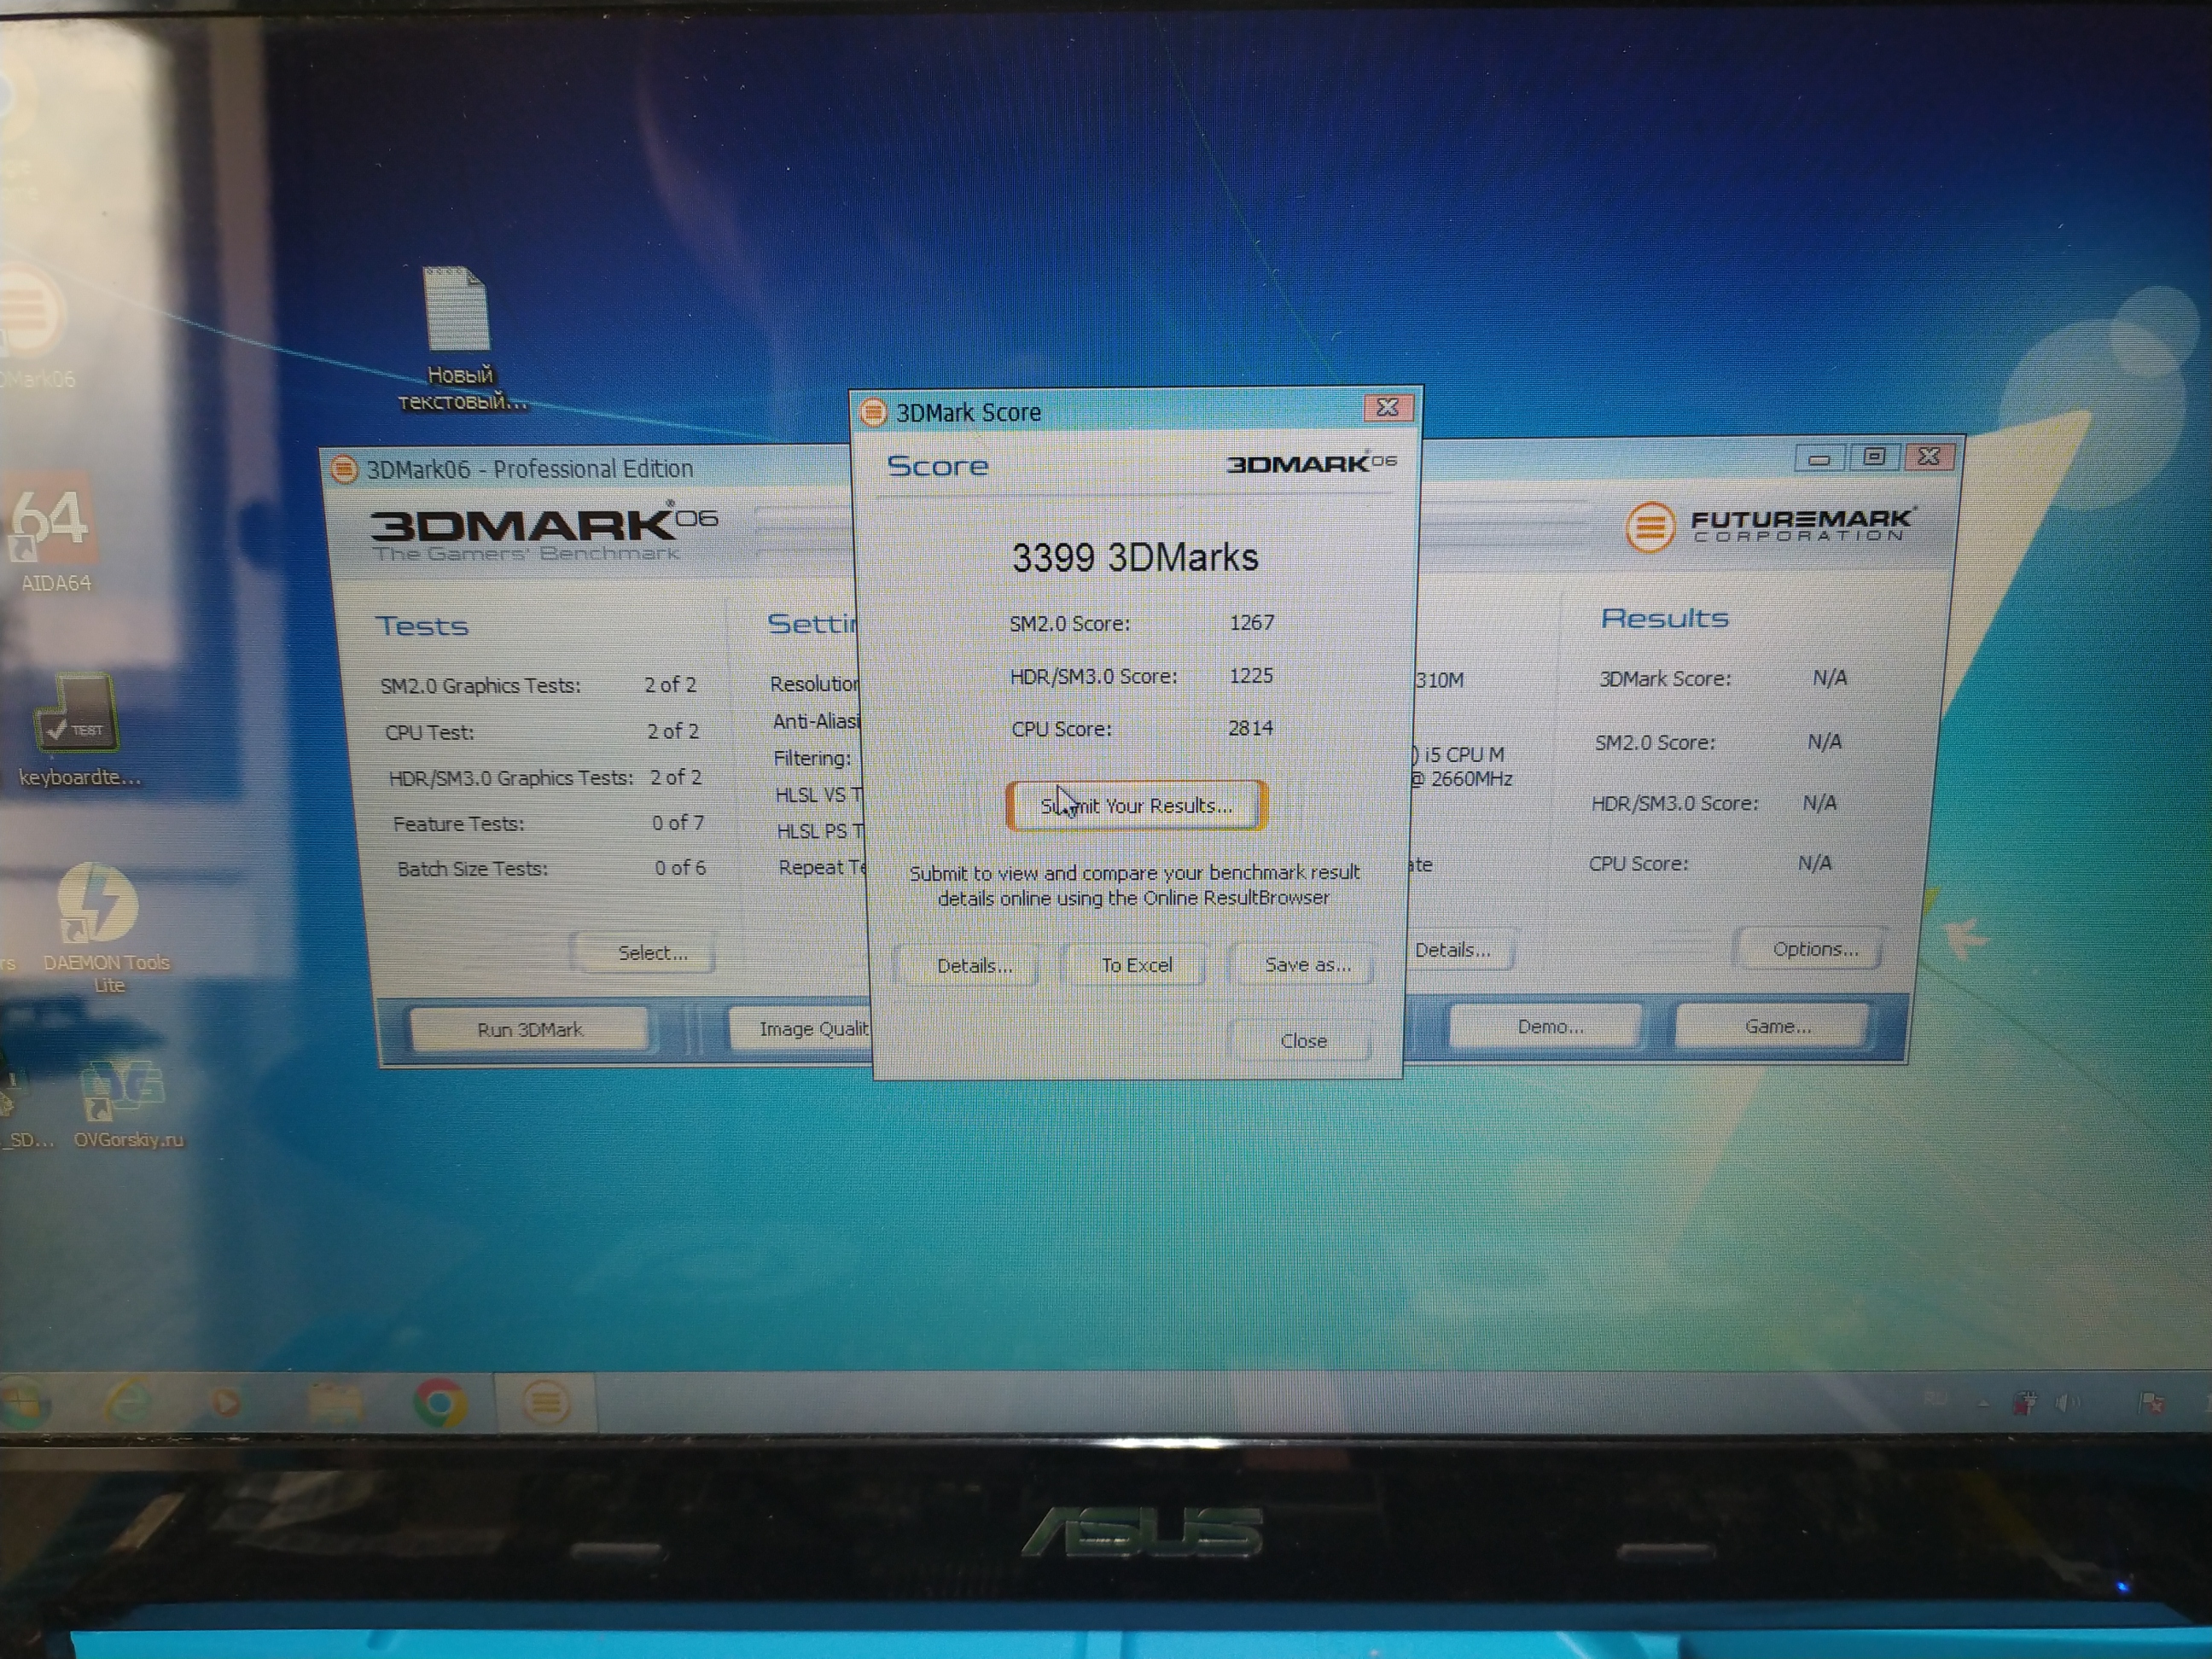Click the CPU Test: row
Image resolution: width=2212 pixels, height=1659 pixels.
[x=541, y=732]
